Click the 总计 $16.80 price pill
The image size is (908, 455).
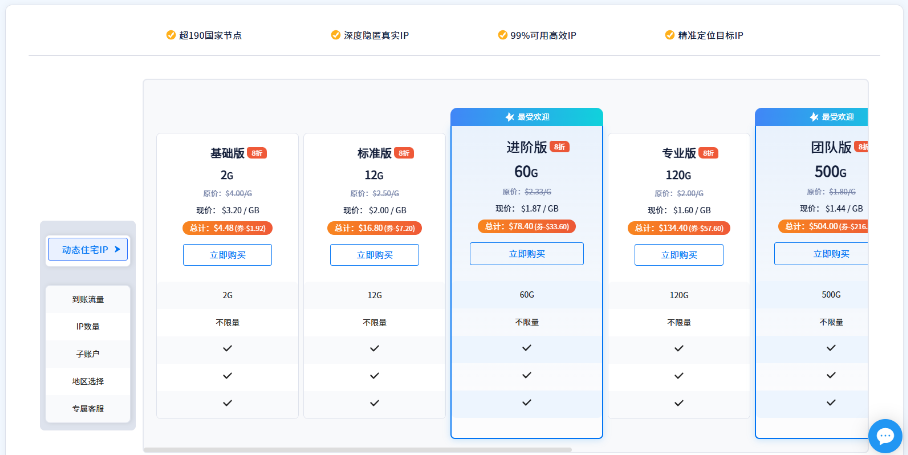pos(374,228)
